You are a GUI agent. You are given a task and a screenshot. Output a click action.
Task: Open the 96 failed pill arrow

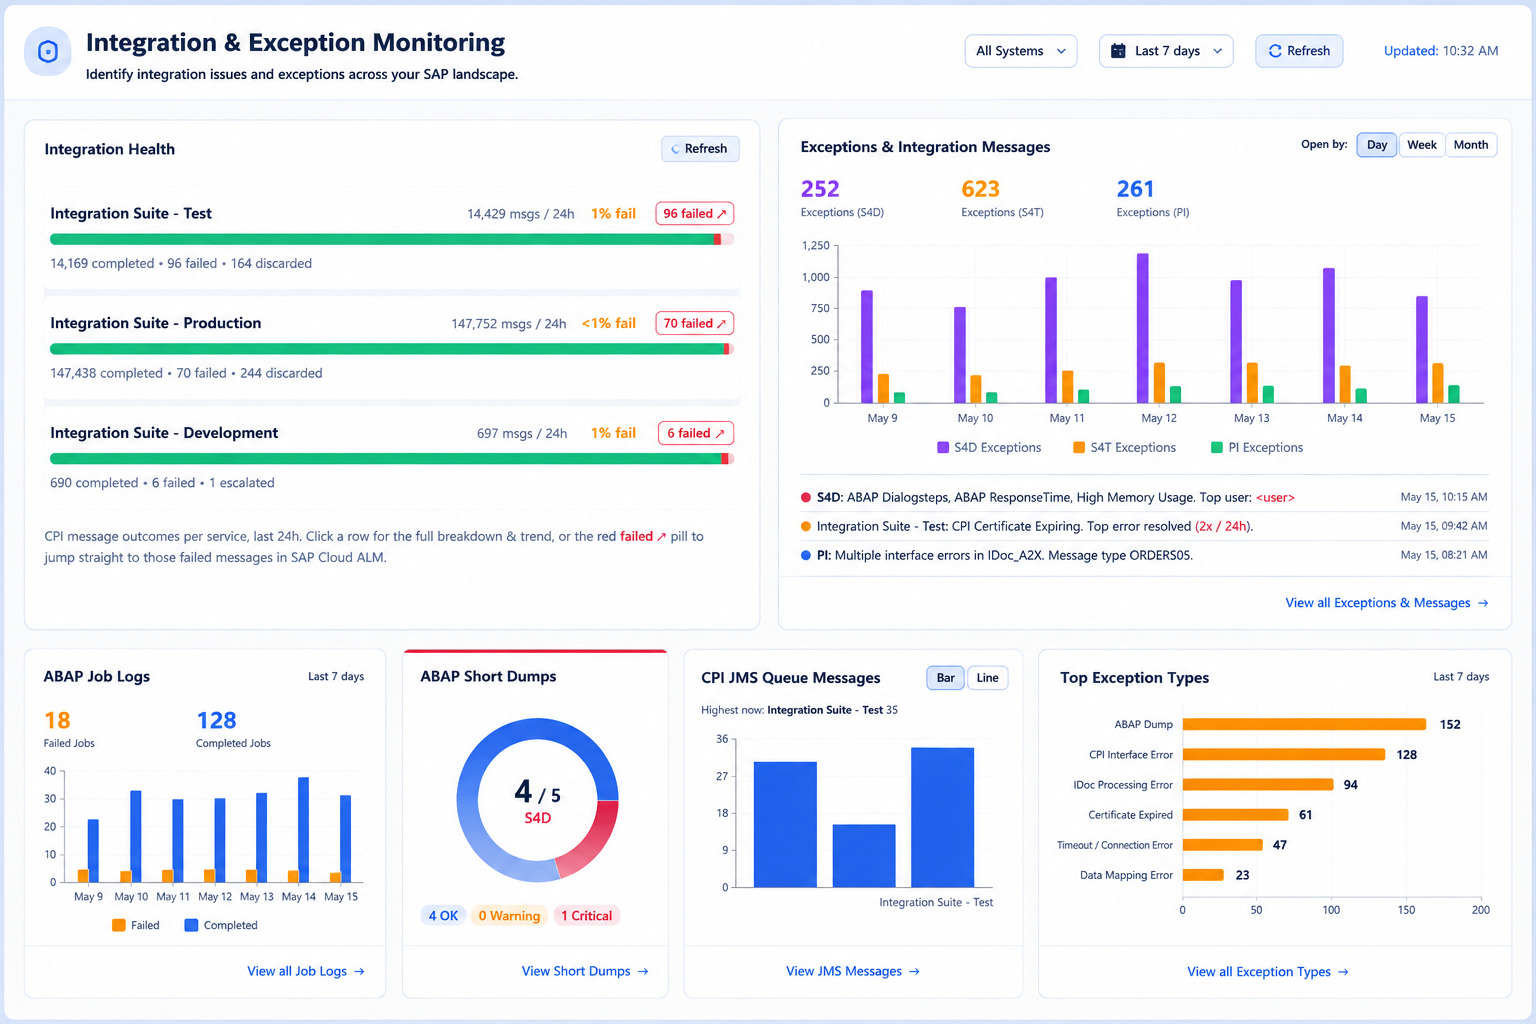(722, 214)
